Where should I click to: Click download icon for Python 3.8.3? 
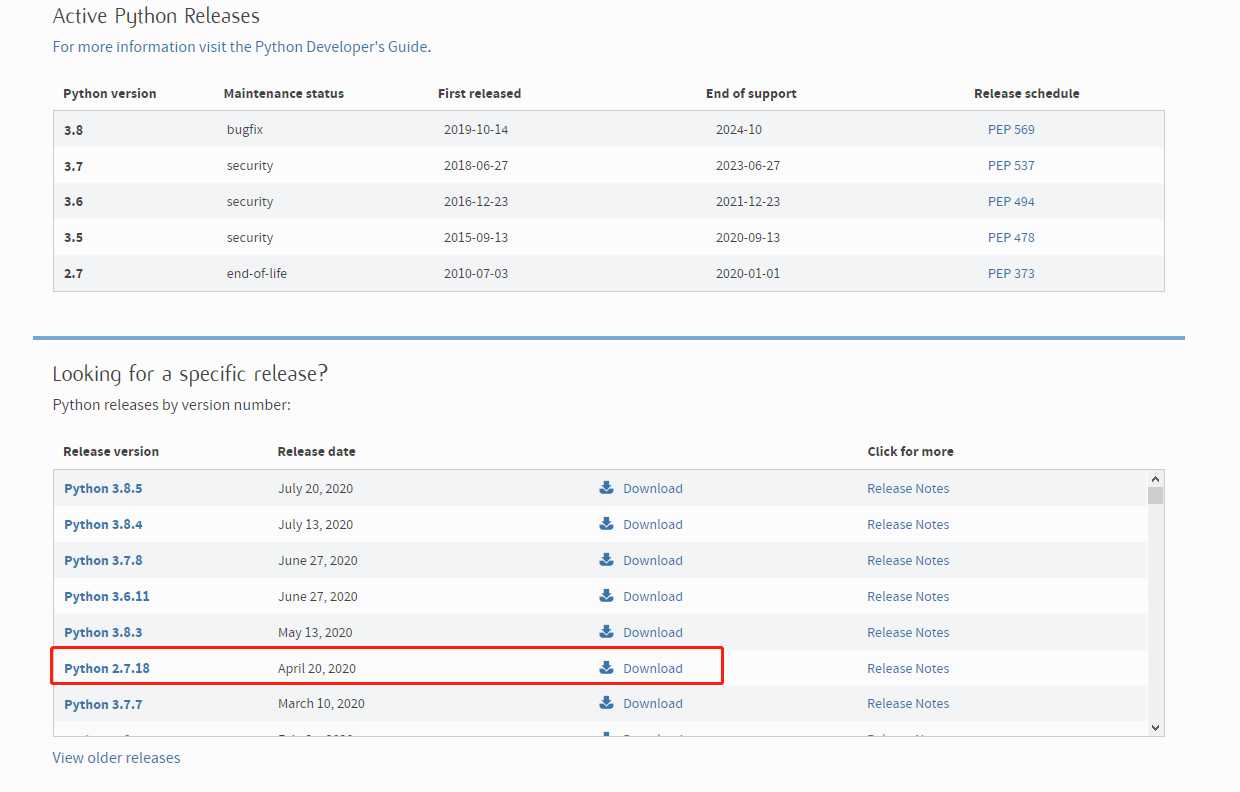(x=606, y=632)
